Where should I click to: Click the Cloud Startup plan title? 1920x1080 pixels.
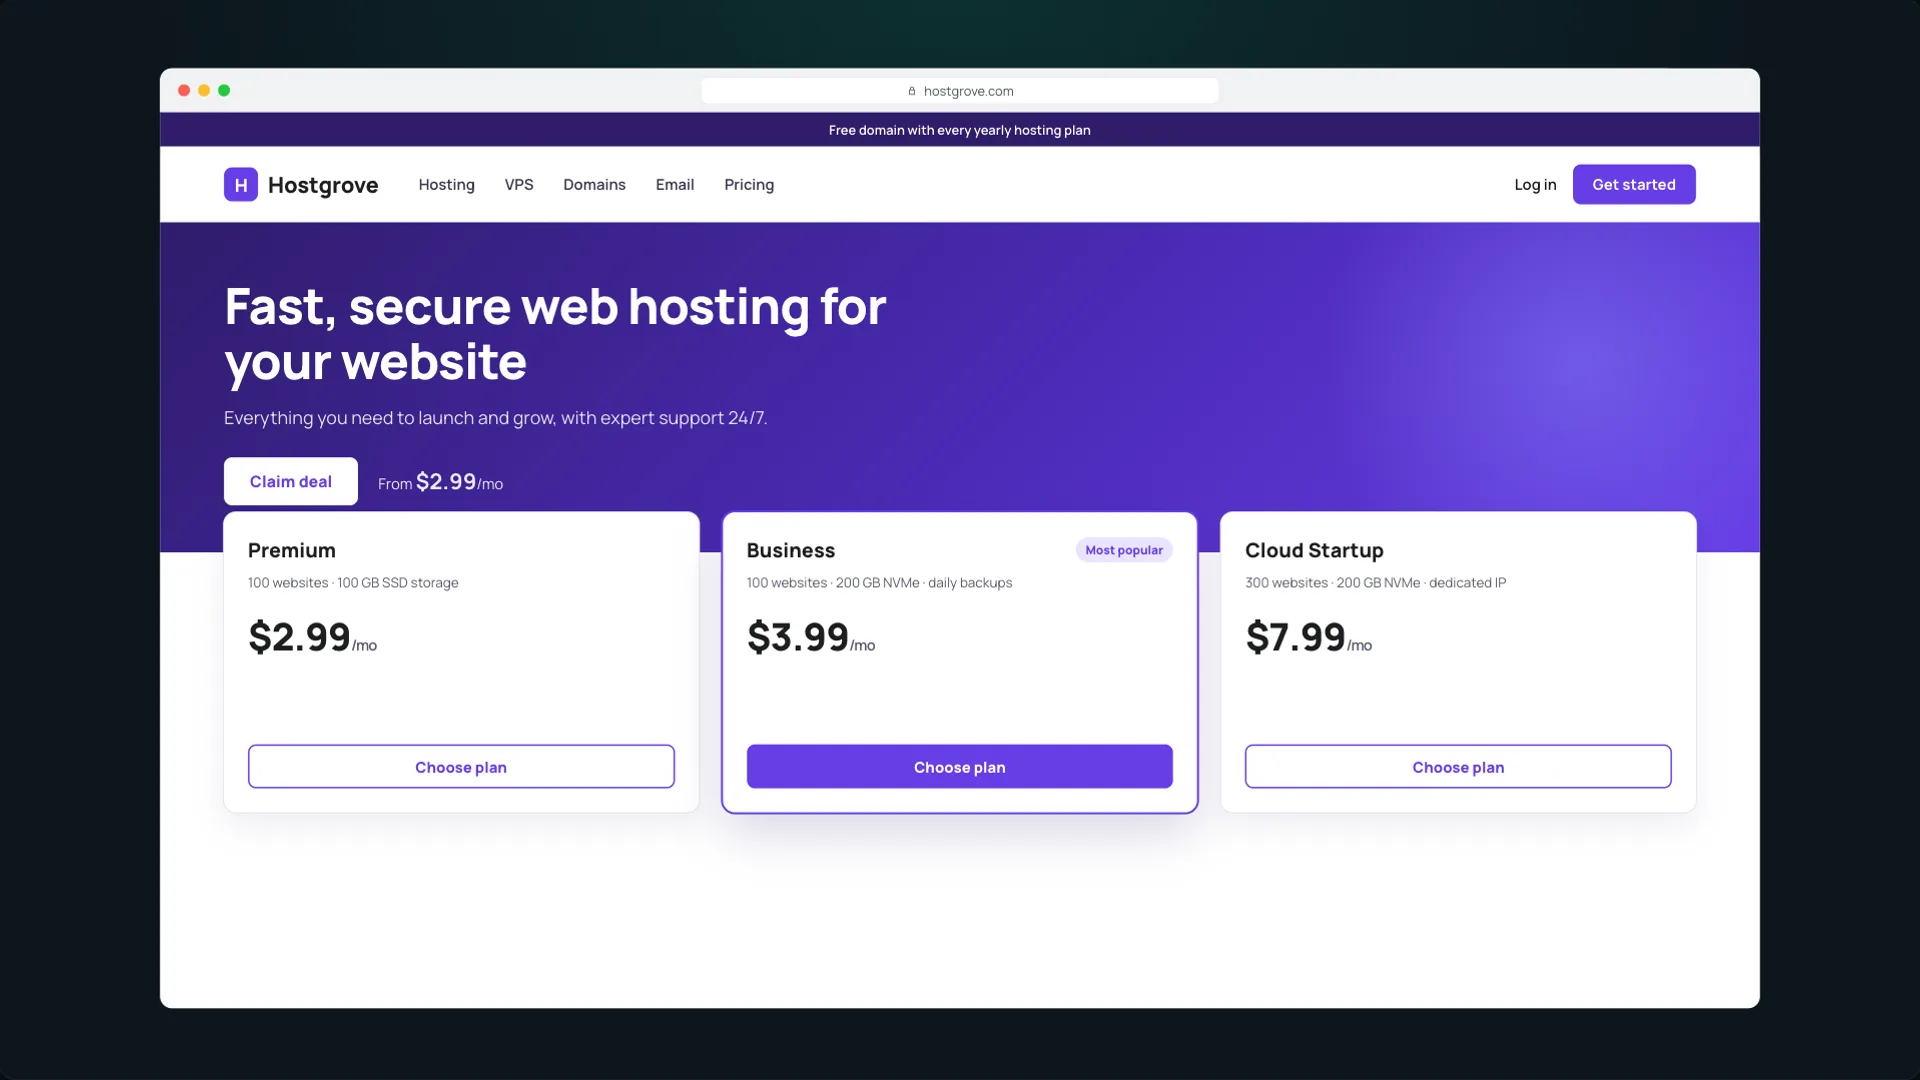pos(1314,551)
